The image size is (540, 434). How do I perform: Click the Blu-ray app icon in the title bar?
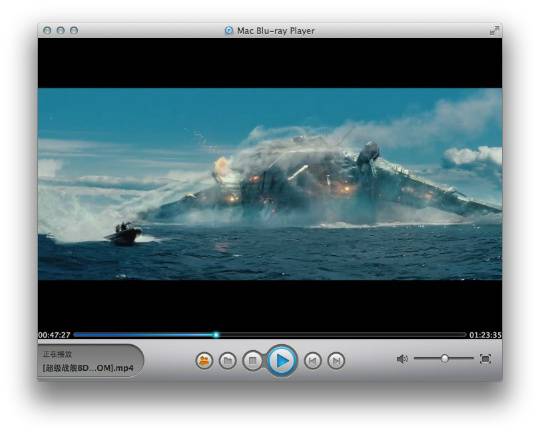[229, 31]
